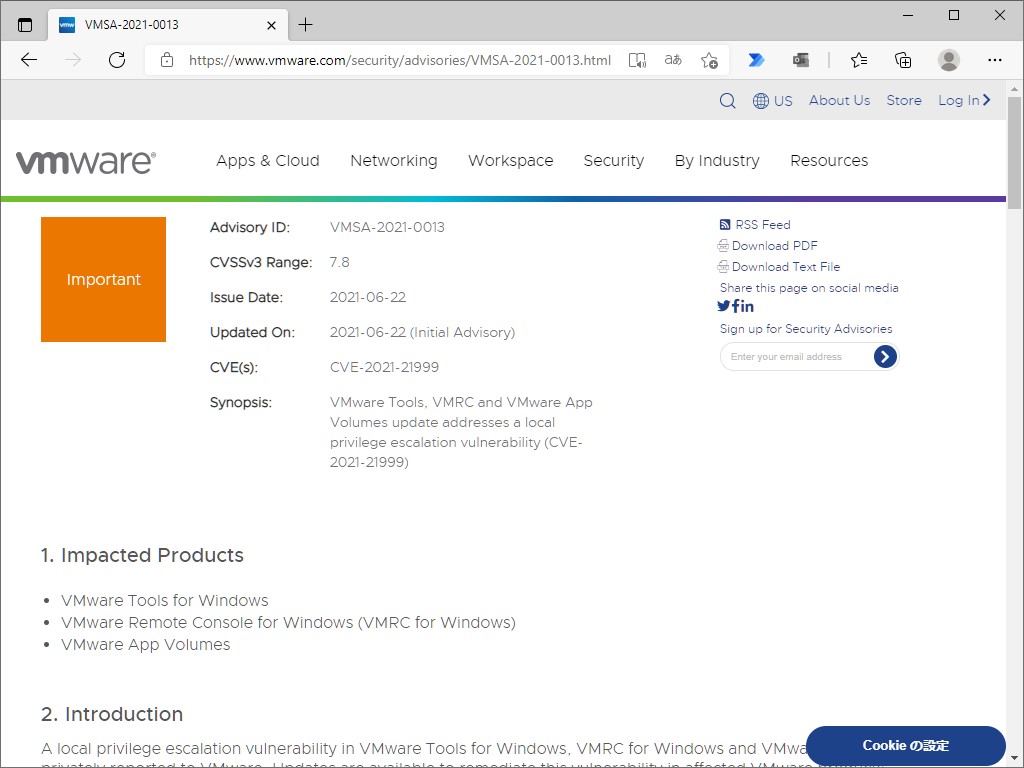Viewport: 1024px width, 768px height.
Task: Click the Twitter share icon
Action: 723,306
